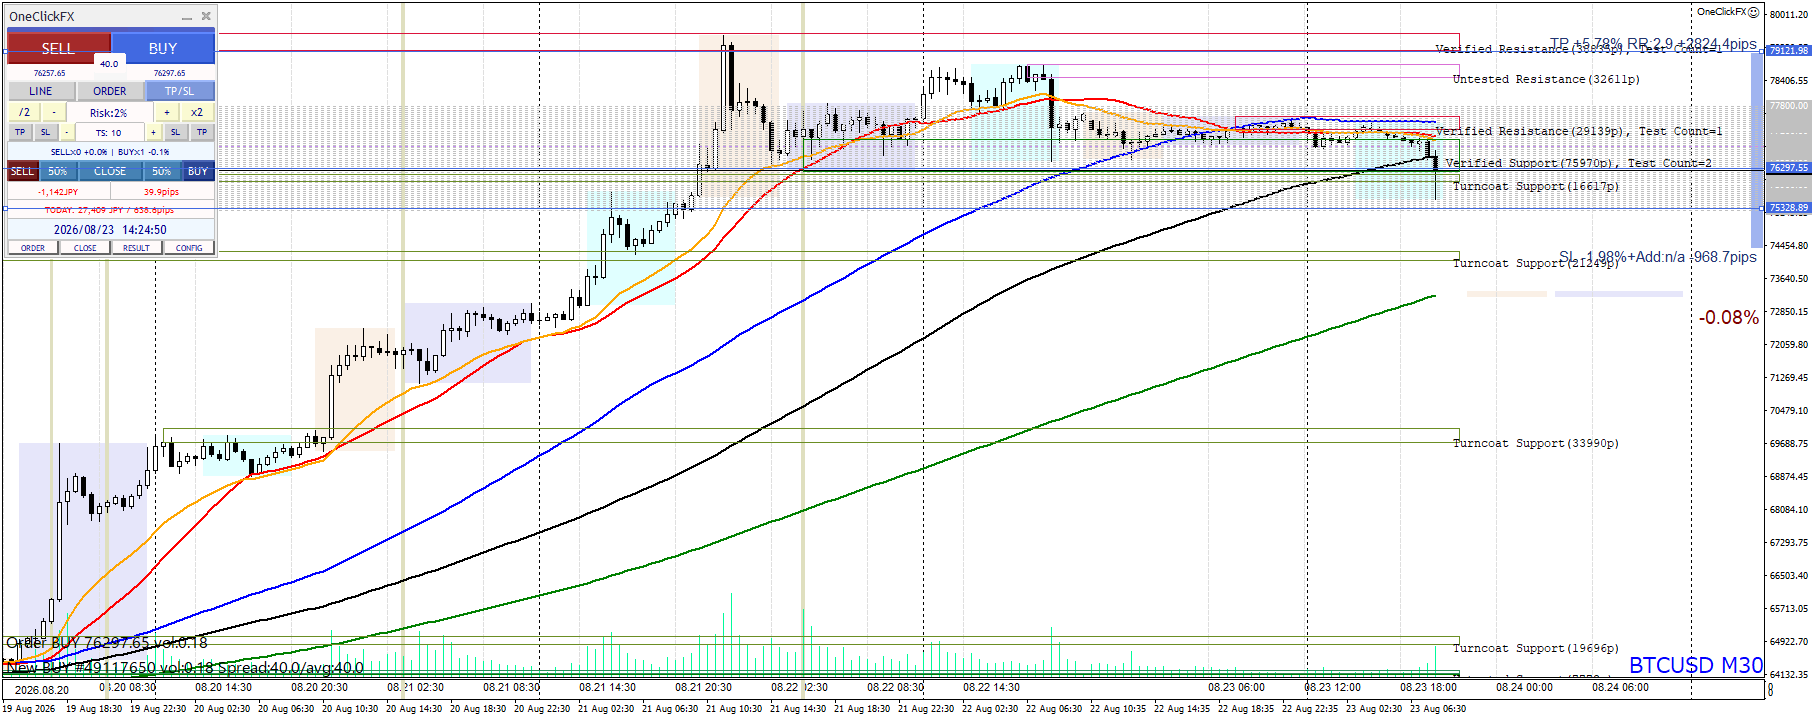The height and width of the screenshot is (720, 1815).
Task: Click the 'Untested Resistance(32611p)' label
Action: tap(1546, 79)
